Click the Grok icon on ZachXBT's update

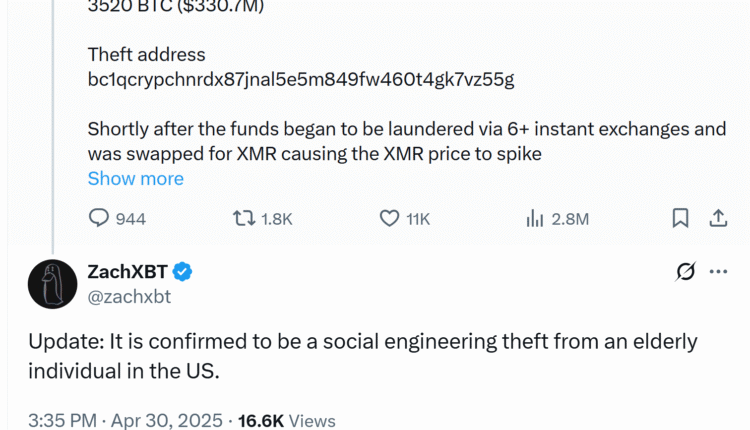(686, 271)
